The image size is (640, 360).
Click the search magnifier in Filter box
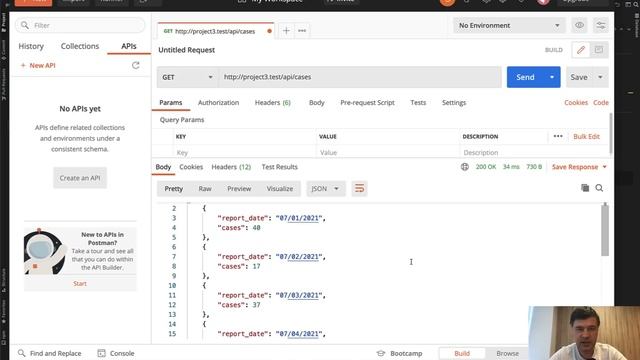[x=25, y=25]
